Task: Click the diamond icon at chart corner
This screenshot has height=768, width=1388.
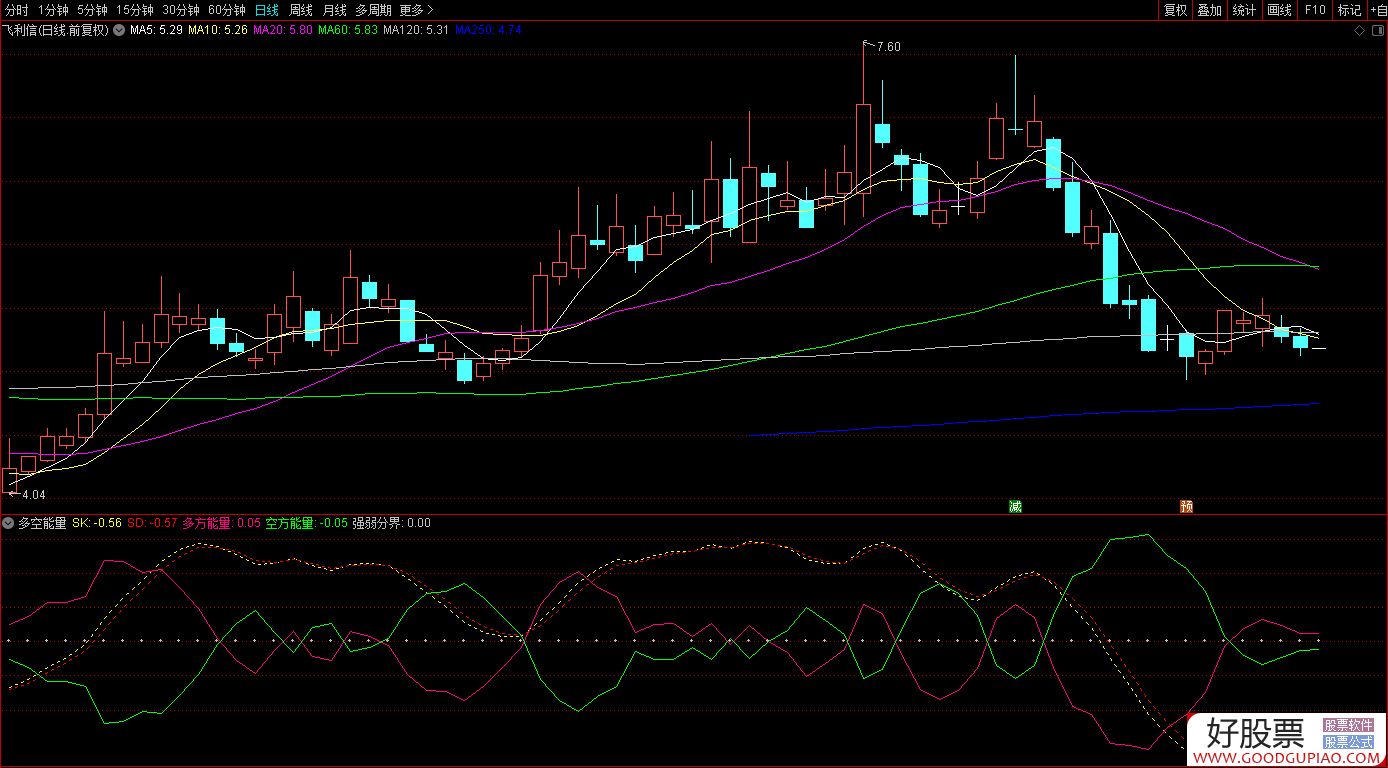Action: point(1360,30)
